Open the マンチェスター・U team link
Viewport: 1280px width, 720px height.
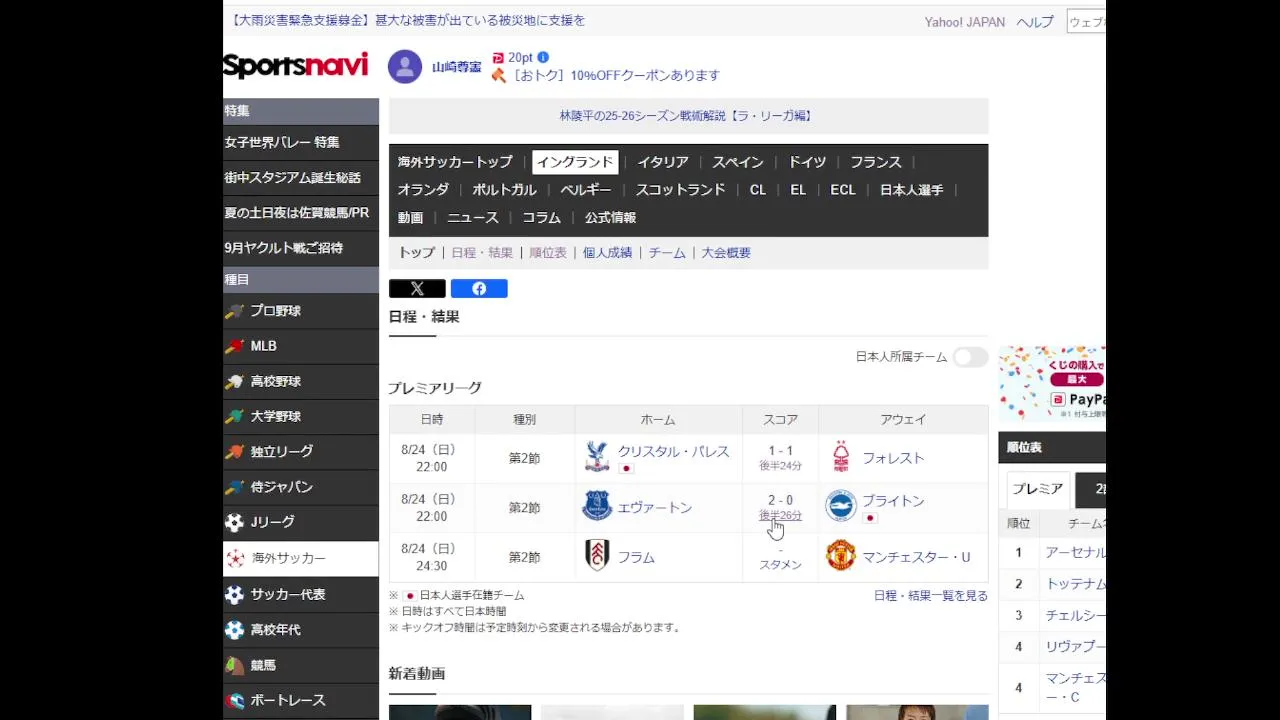916,557
